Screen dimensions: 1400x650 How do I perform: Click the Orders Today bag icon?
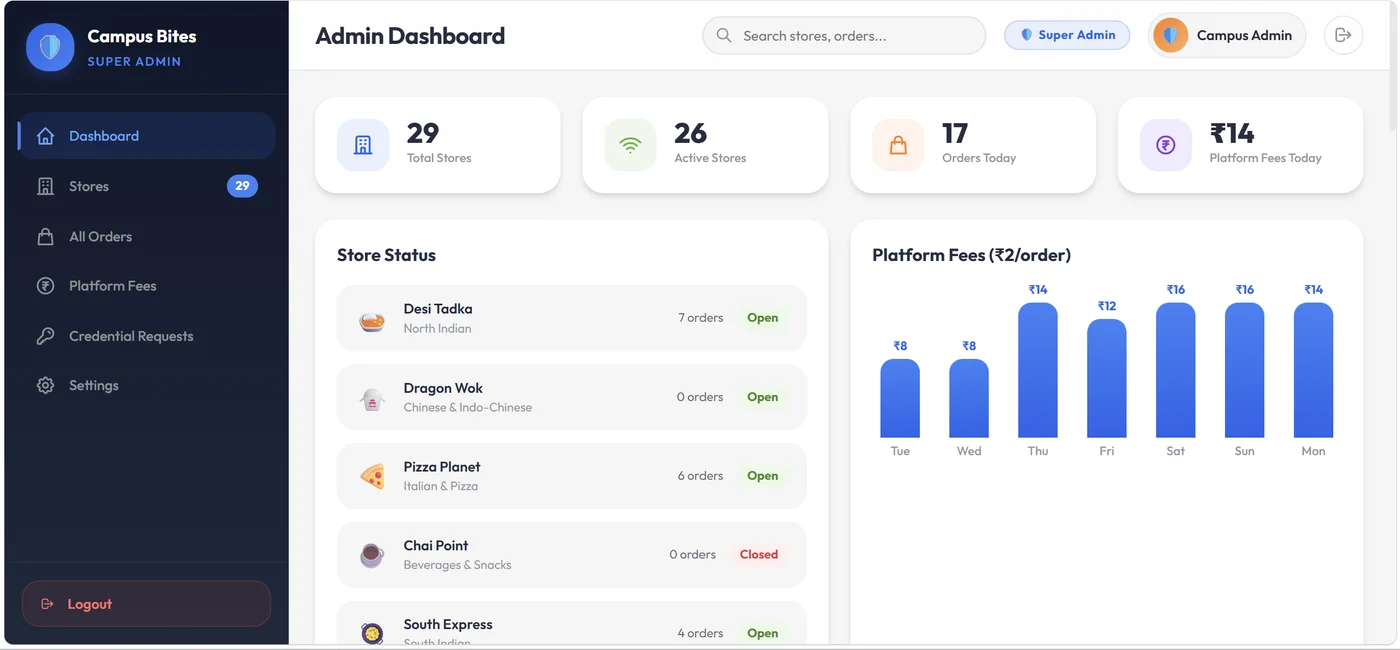(898, 145)
